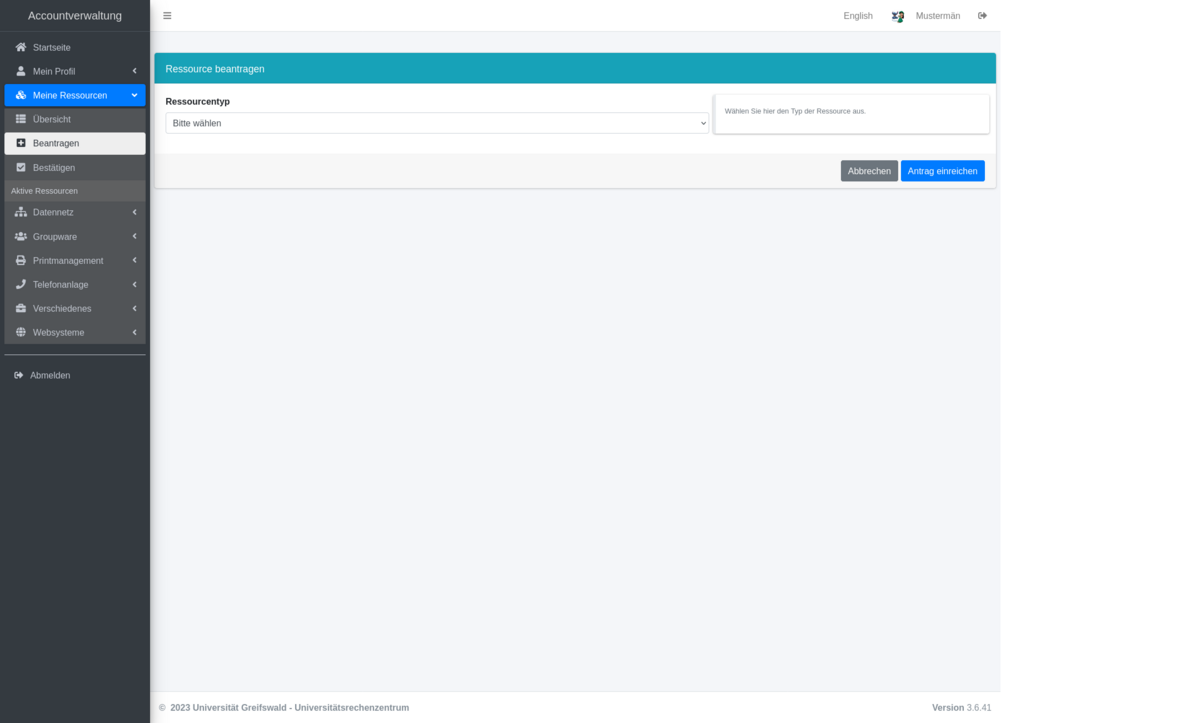This screenshot has height=723, width=1200.
Task: Expand the Mein Profil submenu arrow
Action: click(134, 71)
